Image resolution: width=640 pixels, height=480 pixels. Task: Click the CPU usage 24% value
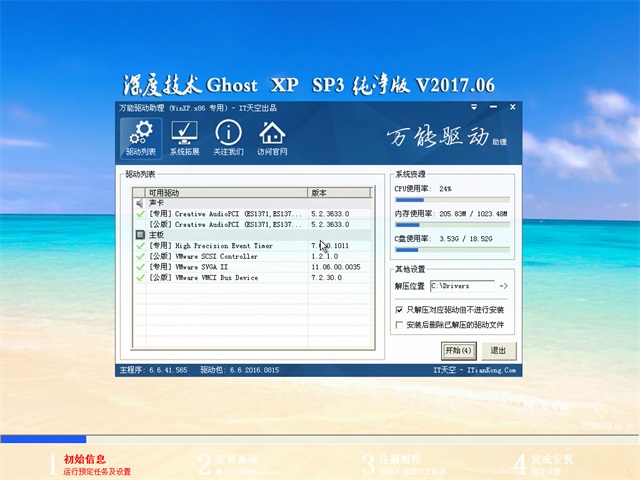445,189
